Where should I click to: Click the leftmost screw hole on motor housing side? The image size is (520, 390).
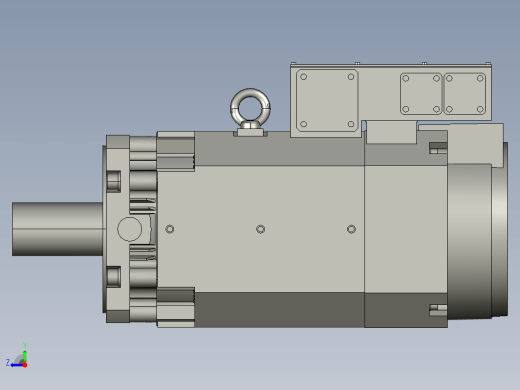pos(170,229)
